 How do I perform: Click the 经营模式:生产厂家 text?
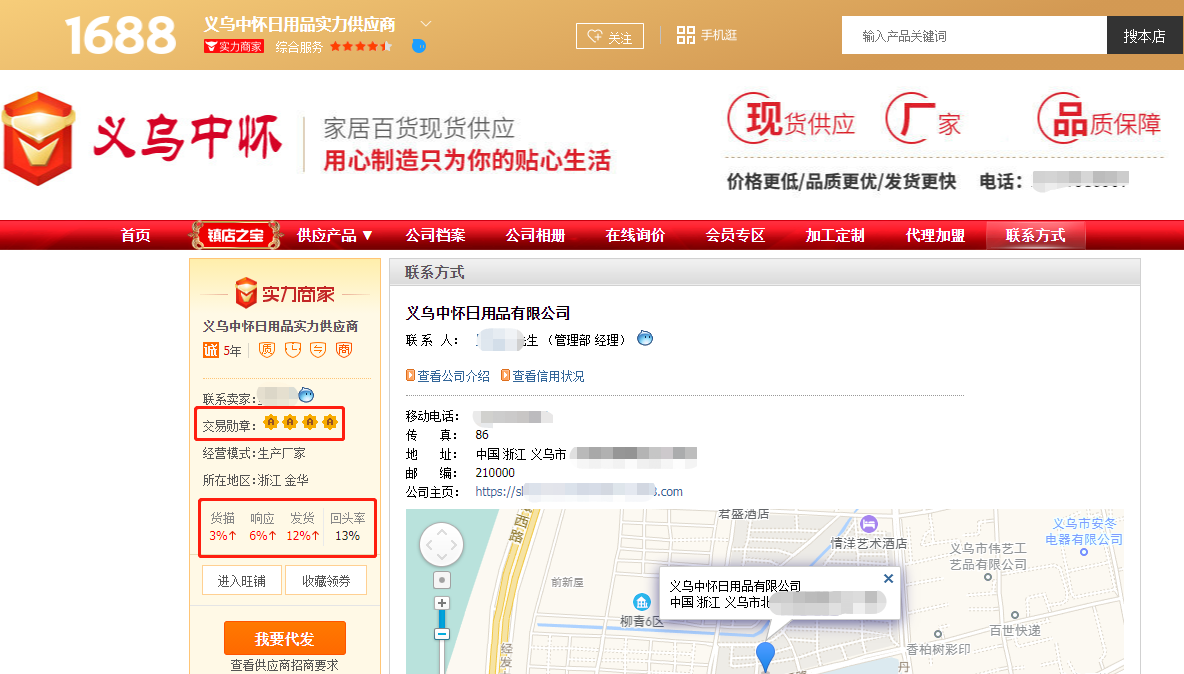pyautogui.click(x=254, y=454)
